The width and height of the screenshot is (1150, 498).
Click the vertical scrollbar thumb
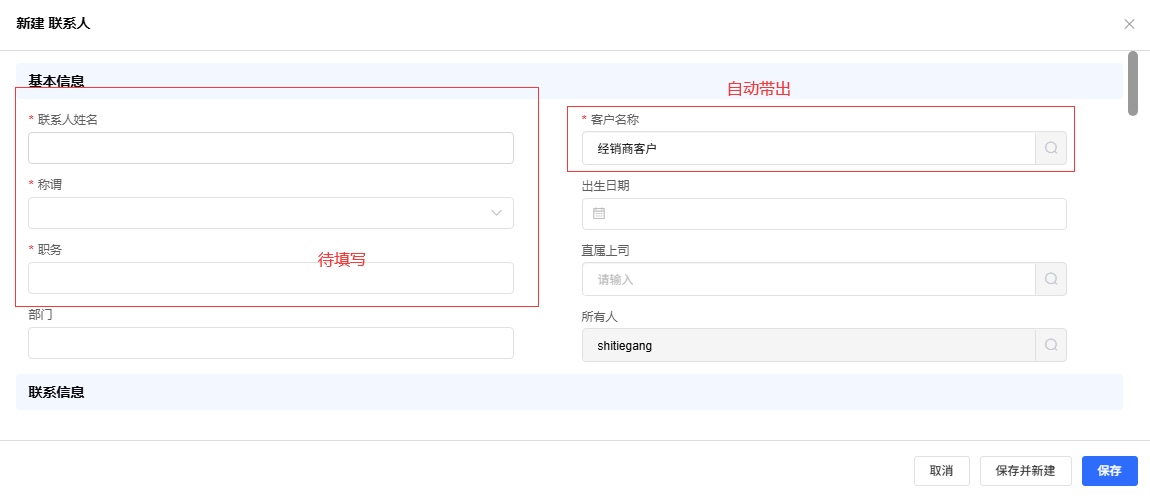click(x=1133, y=83)
